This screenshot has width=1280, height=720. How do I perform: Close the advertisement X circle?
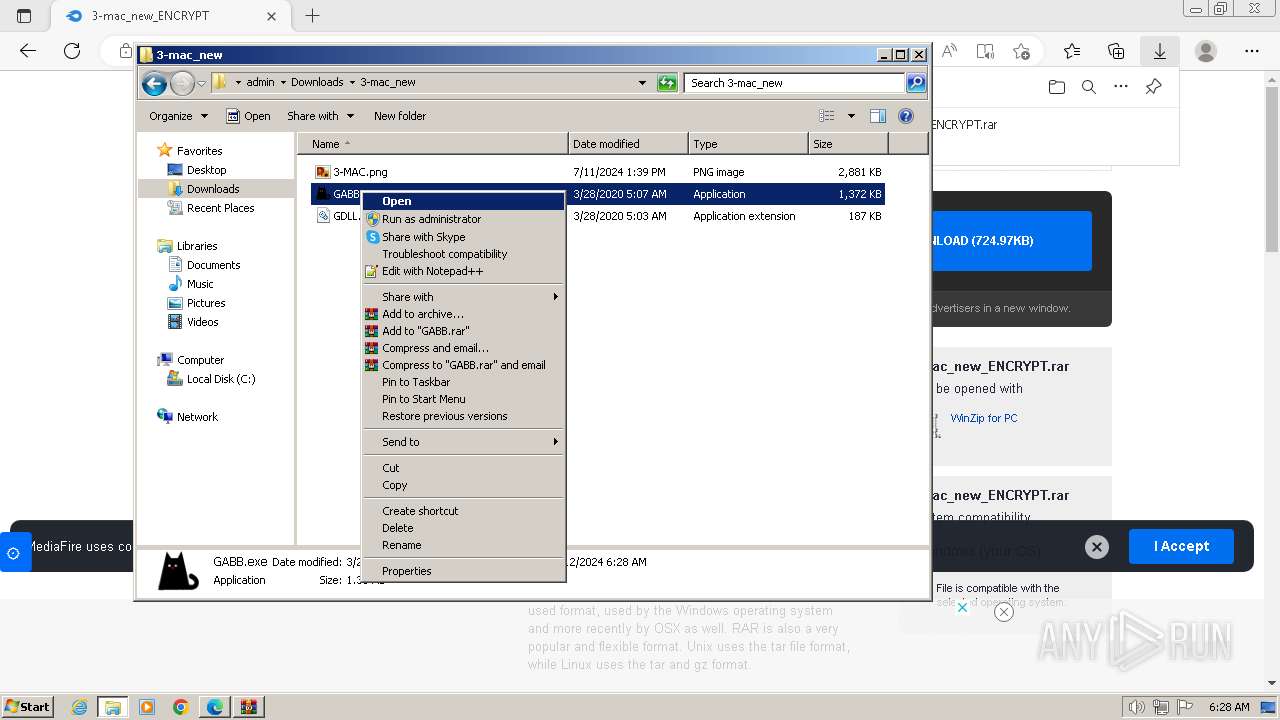(1004, 611)
